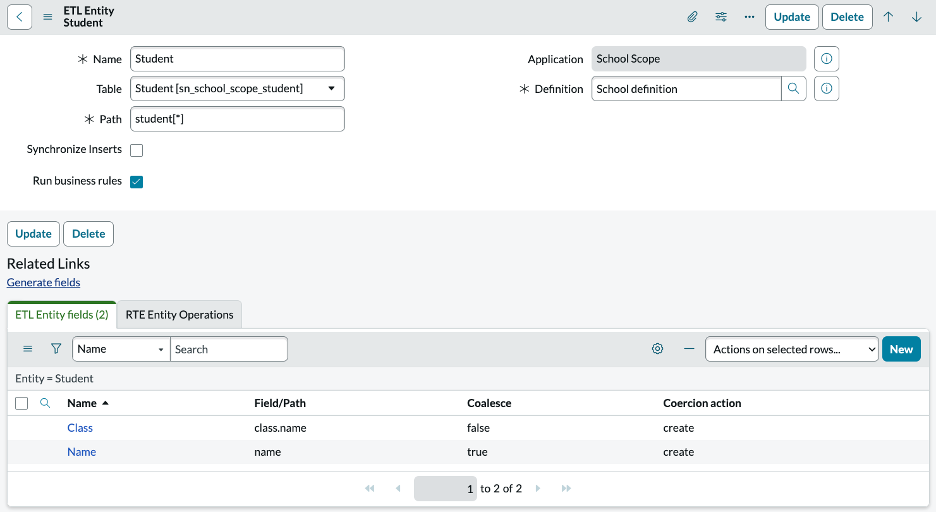
Task: Toggle Synchronize Inserts checkbox
Action: tap(137, 150)
